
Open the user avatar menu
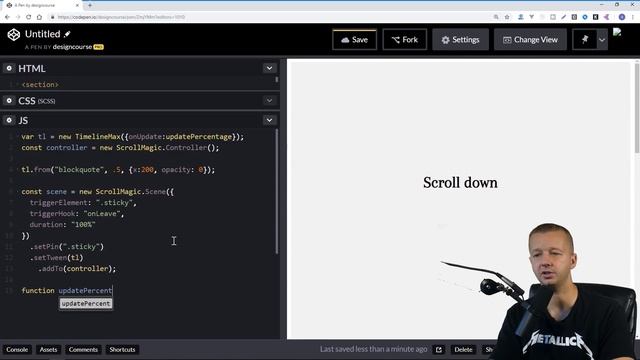pyautogui.click(x=617, y=33)
